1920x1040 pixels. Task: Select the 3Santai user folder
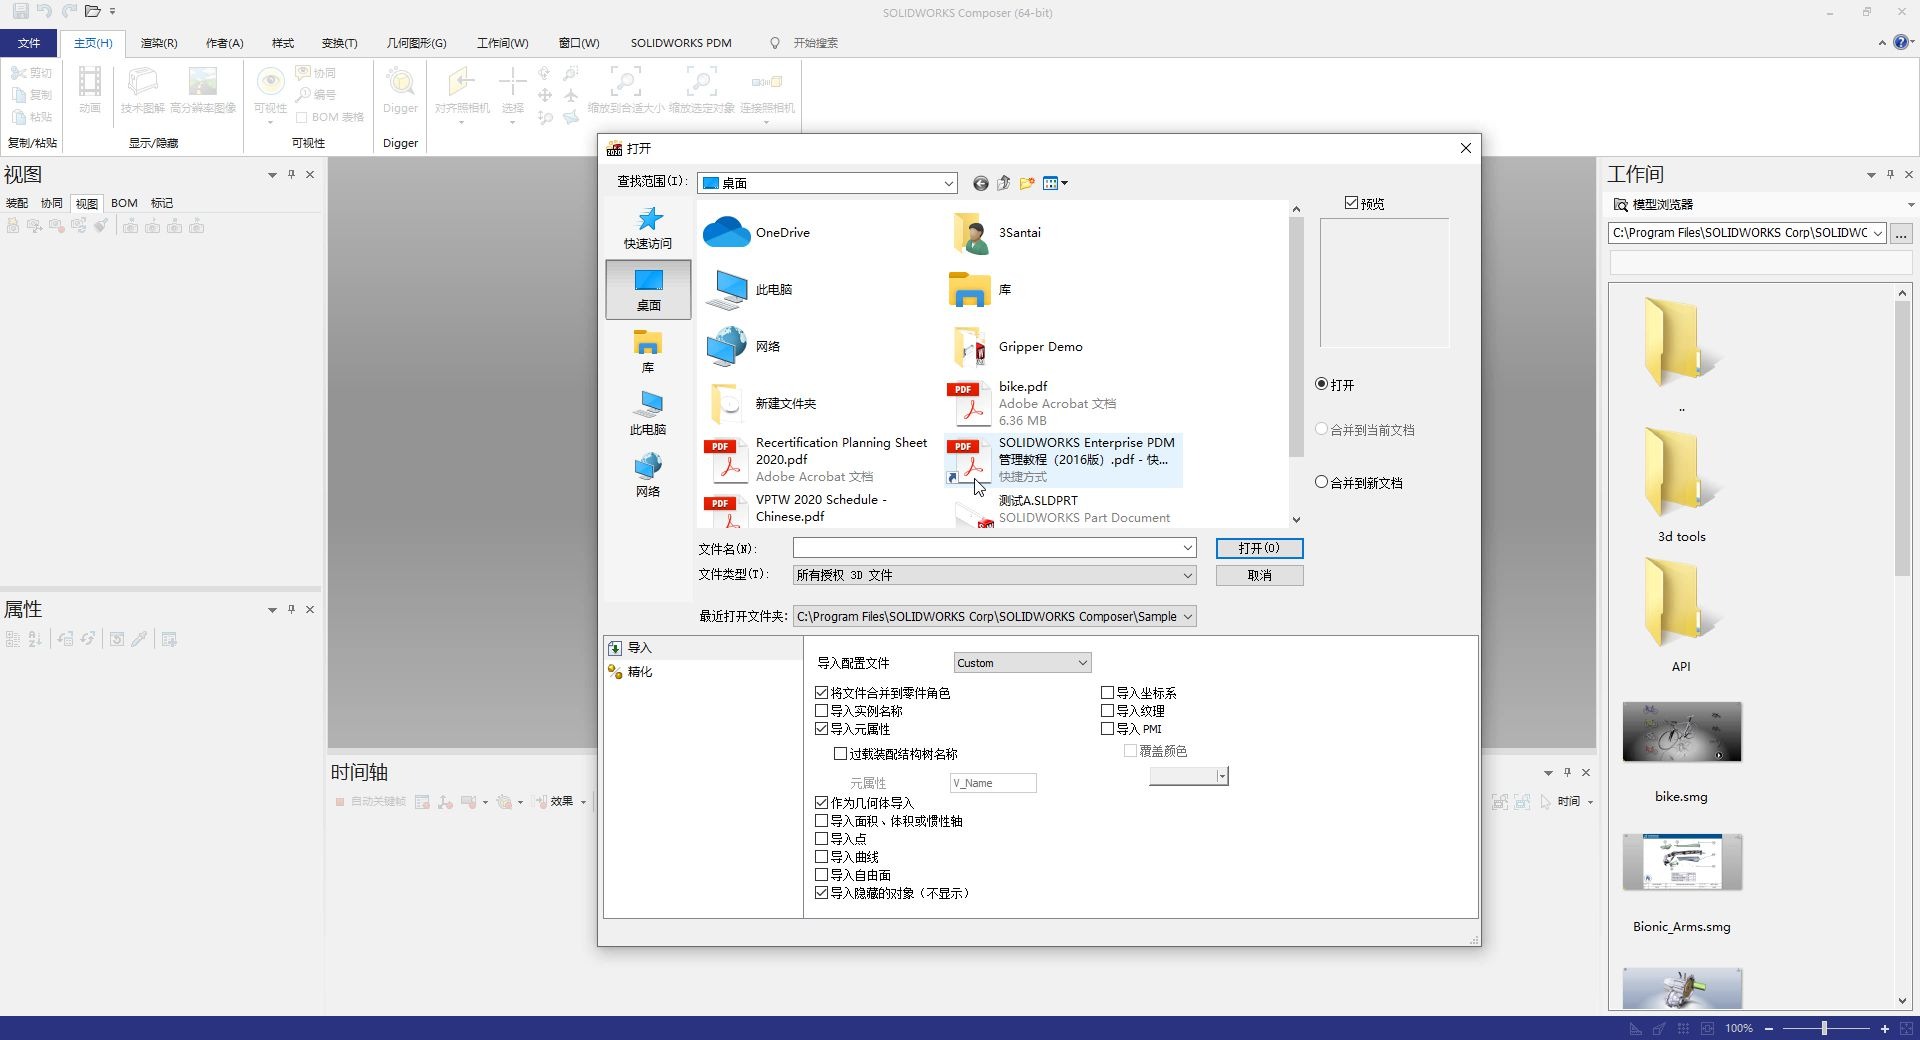coord(996,233)
